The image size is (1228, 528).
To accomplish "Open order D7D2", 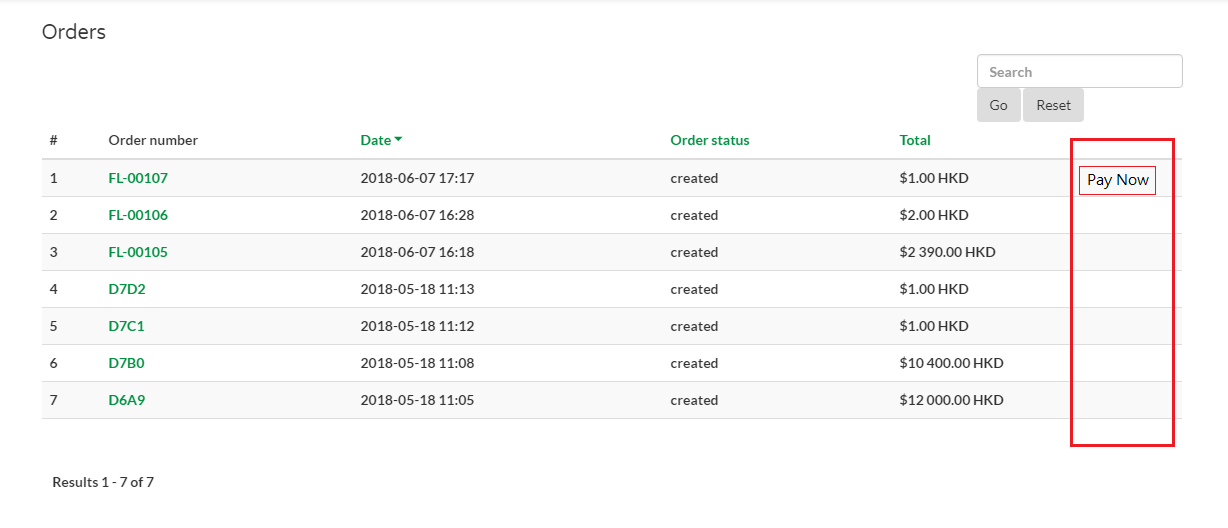I will (x=127, y=289).
